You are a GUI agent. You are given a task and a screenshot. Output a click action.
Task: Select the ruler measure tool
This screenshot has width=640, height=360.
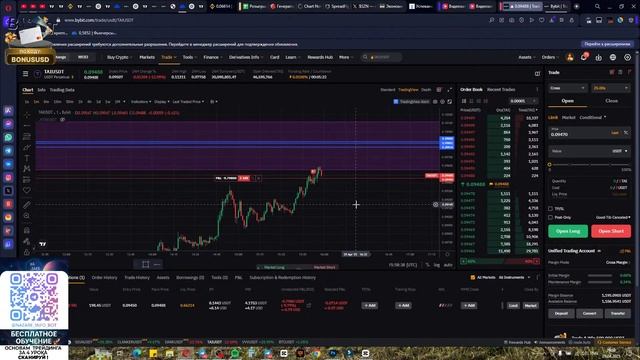click(27, 204)
